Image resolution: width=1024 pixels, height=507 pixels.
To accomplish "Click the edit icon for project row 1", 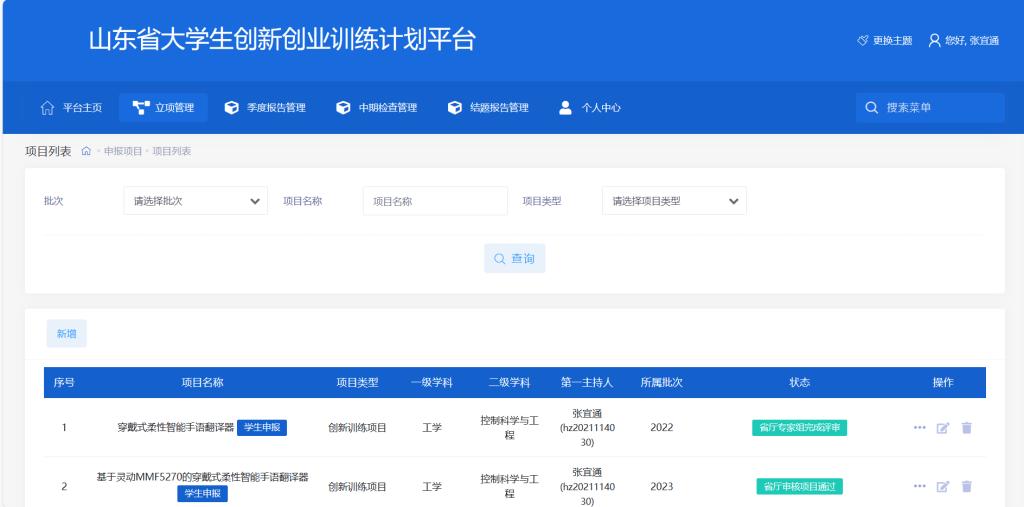I will tap(942, 428).
